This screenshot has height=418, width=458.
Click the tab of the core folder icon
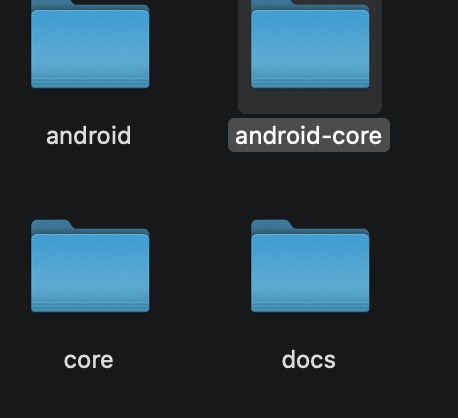(x=52, y=225)
